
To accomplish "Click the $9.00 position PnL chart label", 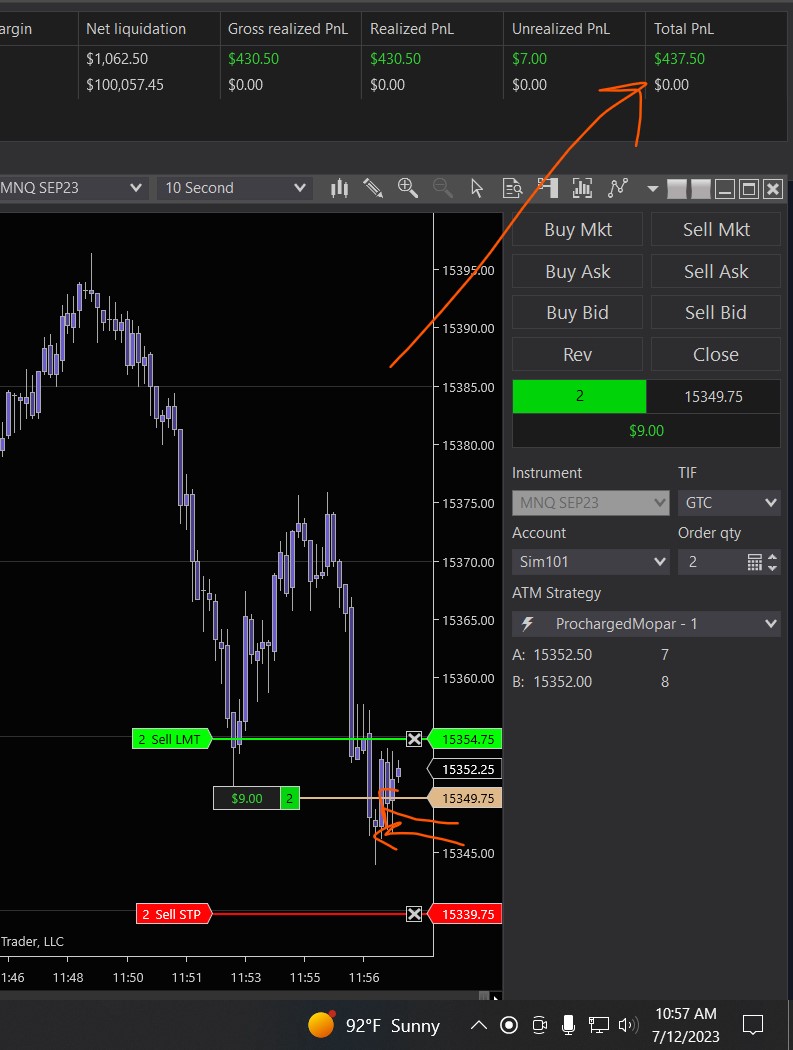I will click(246, 798).
